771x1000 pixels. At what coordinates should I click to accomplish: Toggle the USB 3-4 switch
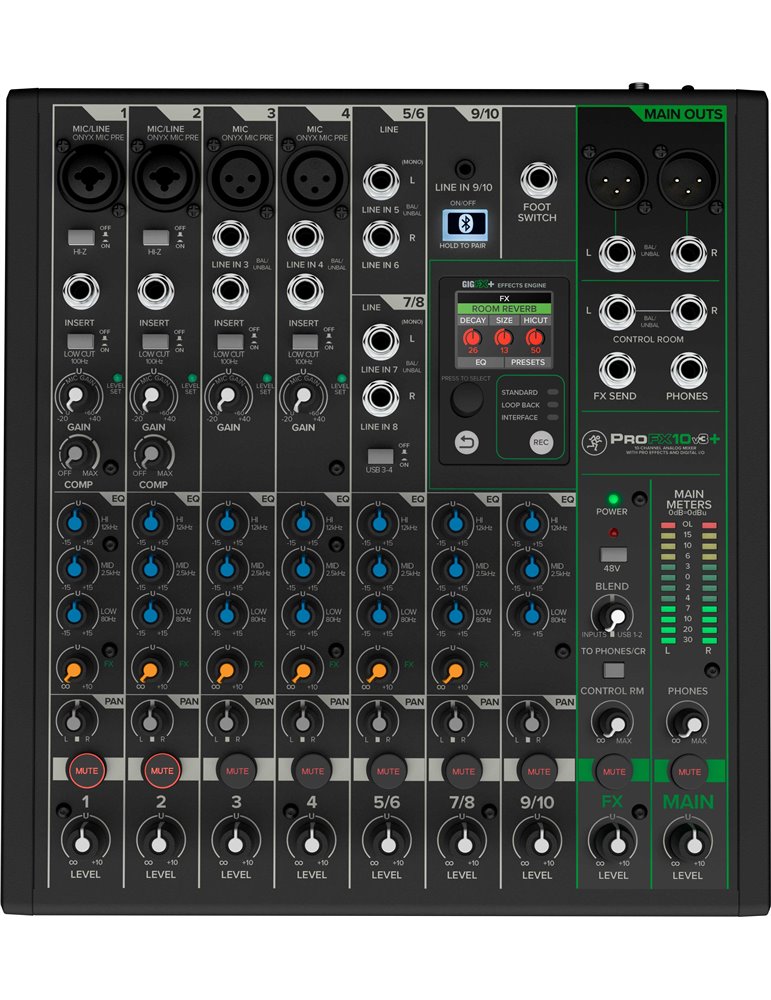(x=381, y=456)
